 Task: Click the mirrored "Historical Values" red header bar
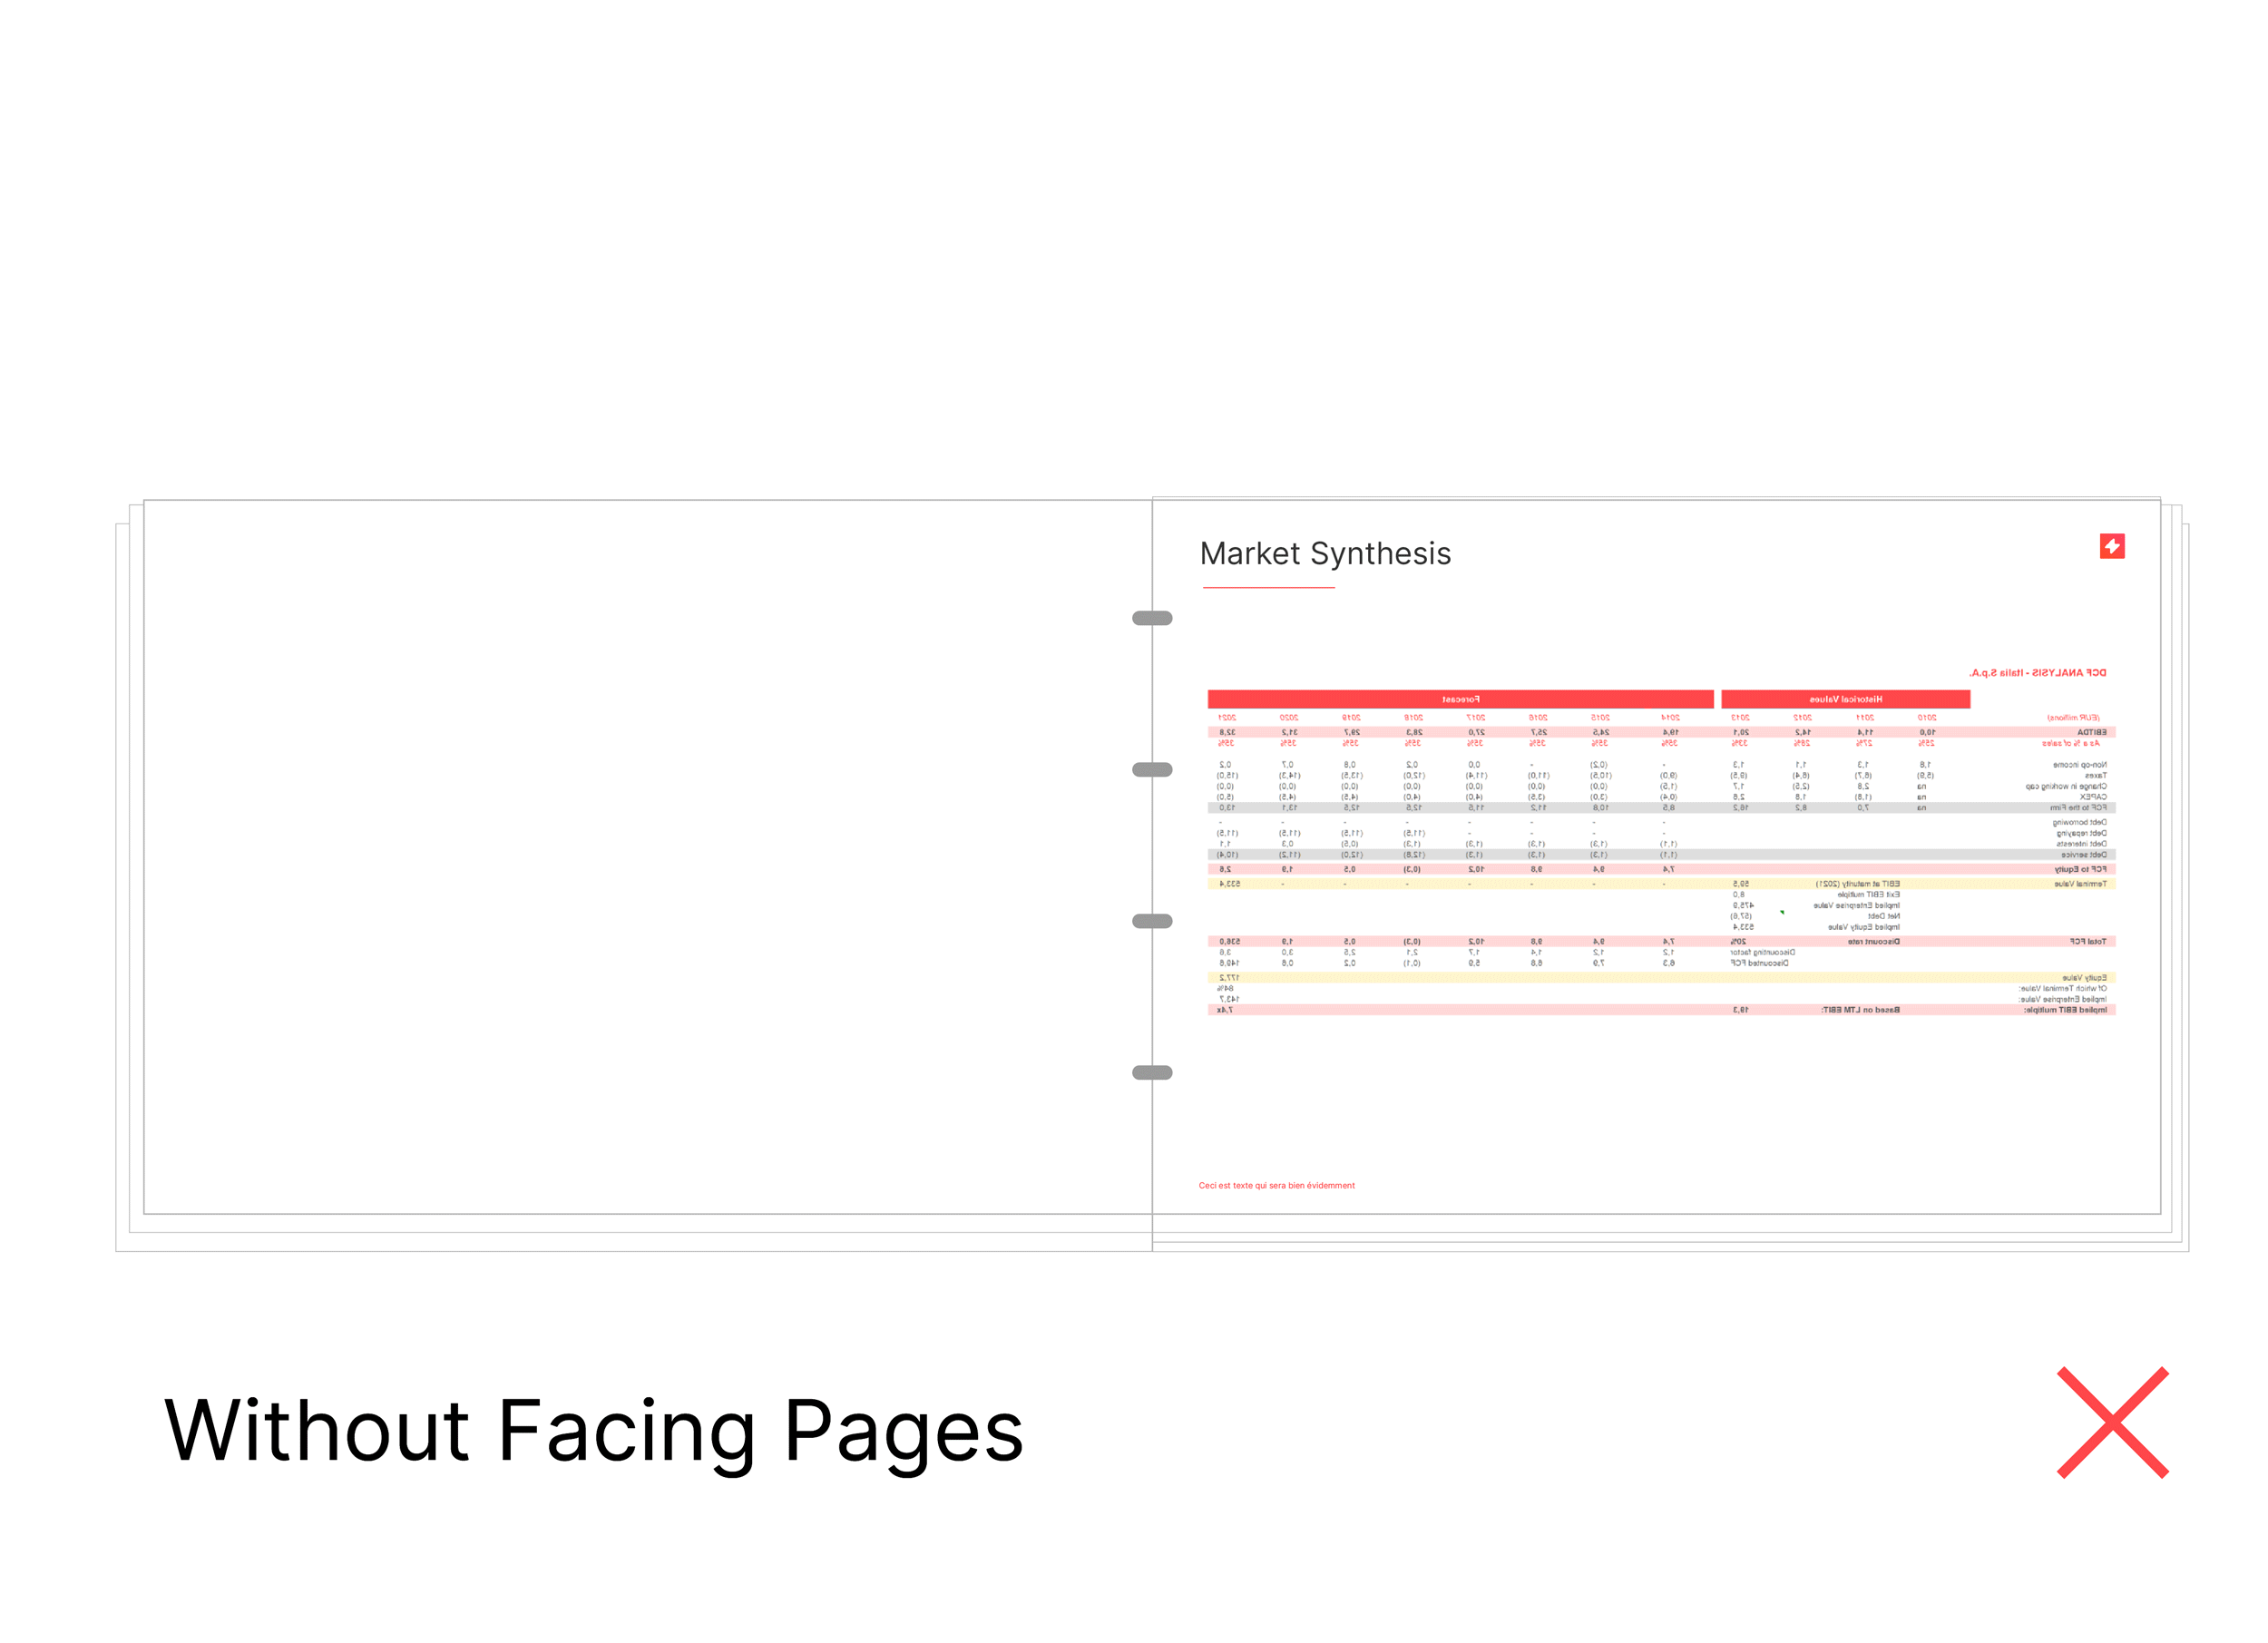coord(1845,699)
